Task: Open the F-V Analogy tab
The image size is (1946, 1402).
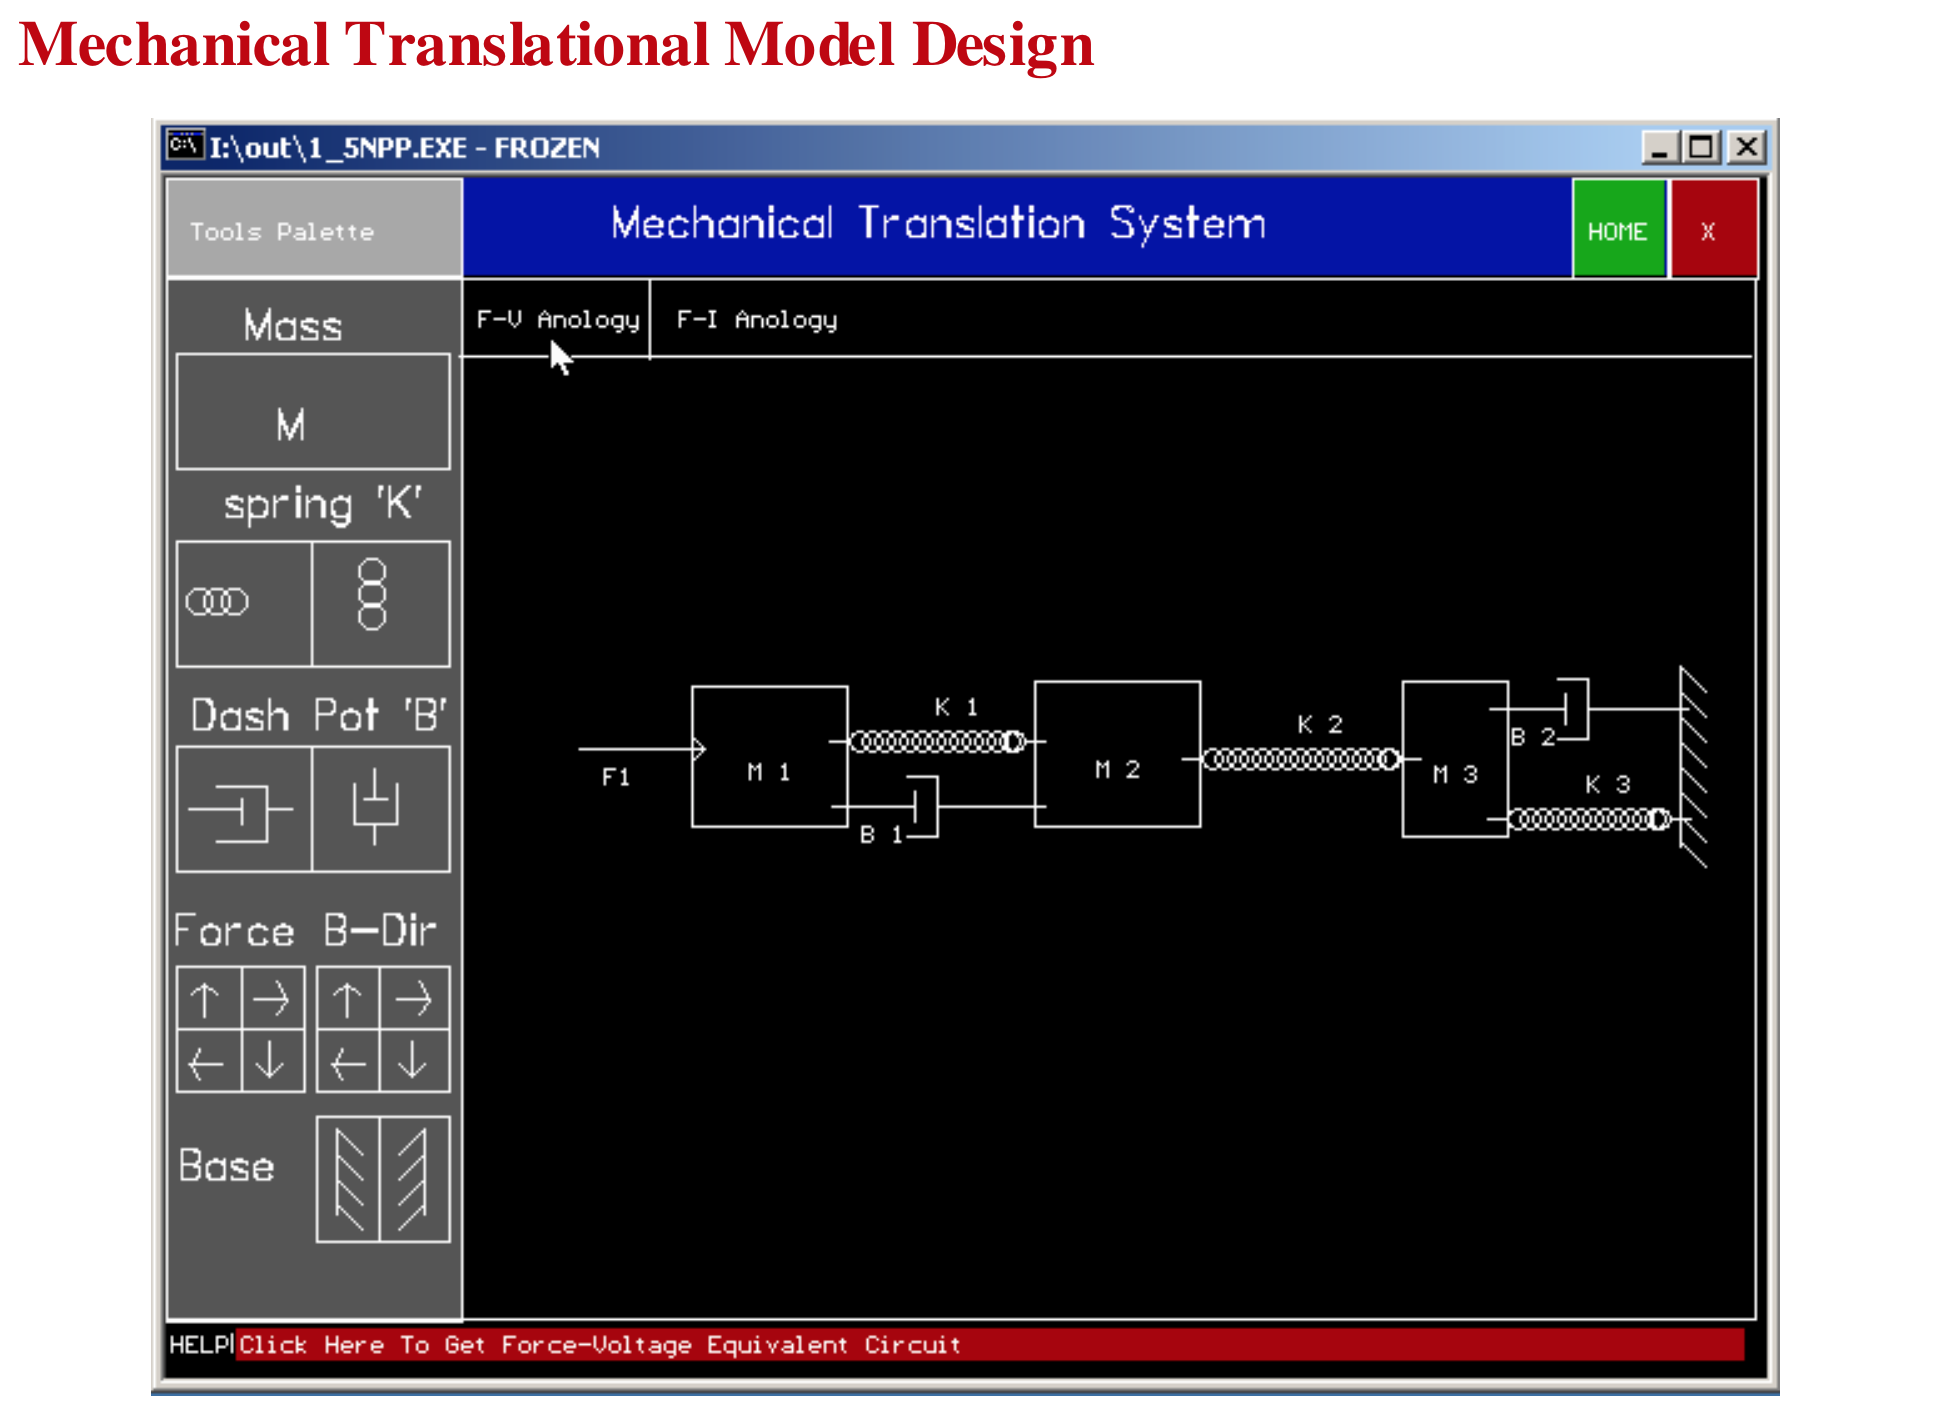Action: pyautogui.click(x=557, y=320)
